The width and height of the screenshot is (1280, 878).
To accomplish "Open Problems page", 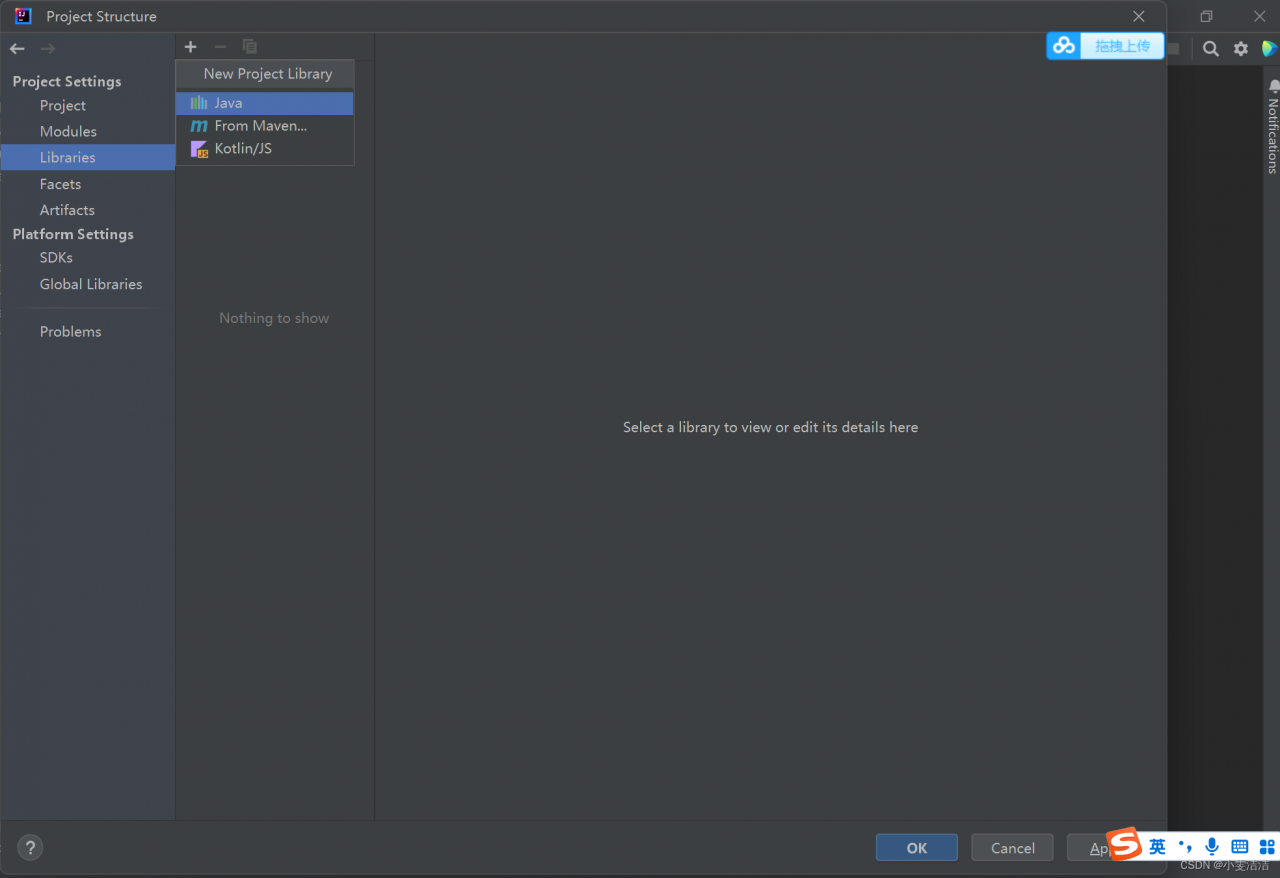I will tap(70, 331).
